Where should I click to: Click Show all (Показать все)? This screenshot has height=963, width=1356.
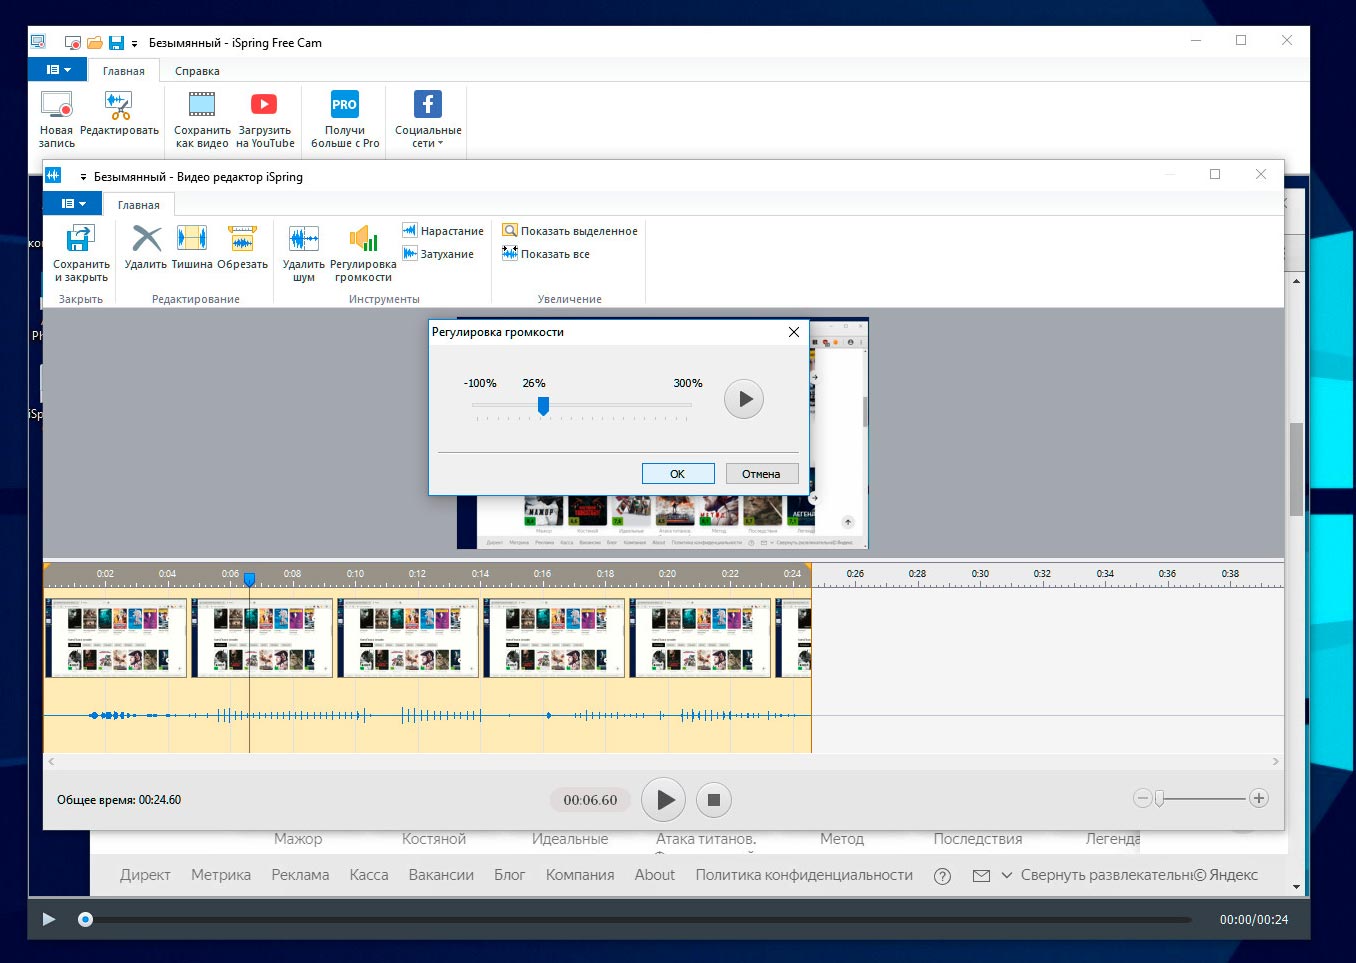[546, 254]
